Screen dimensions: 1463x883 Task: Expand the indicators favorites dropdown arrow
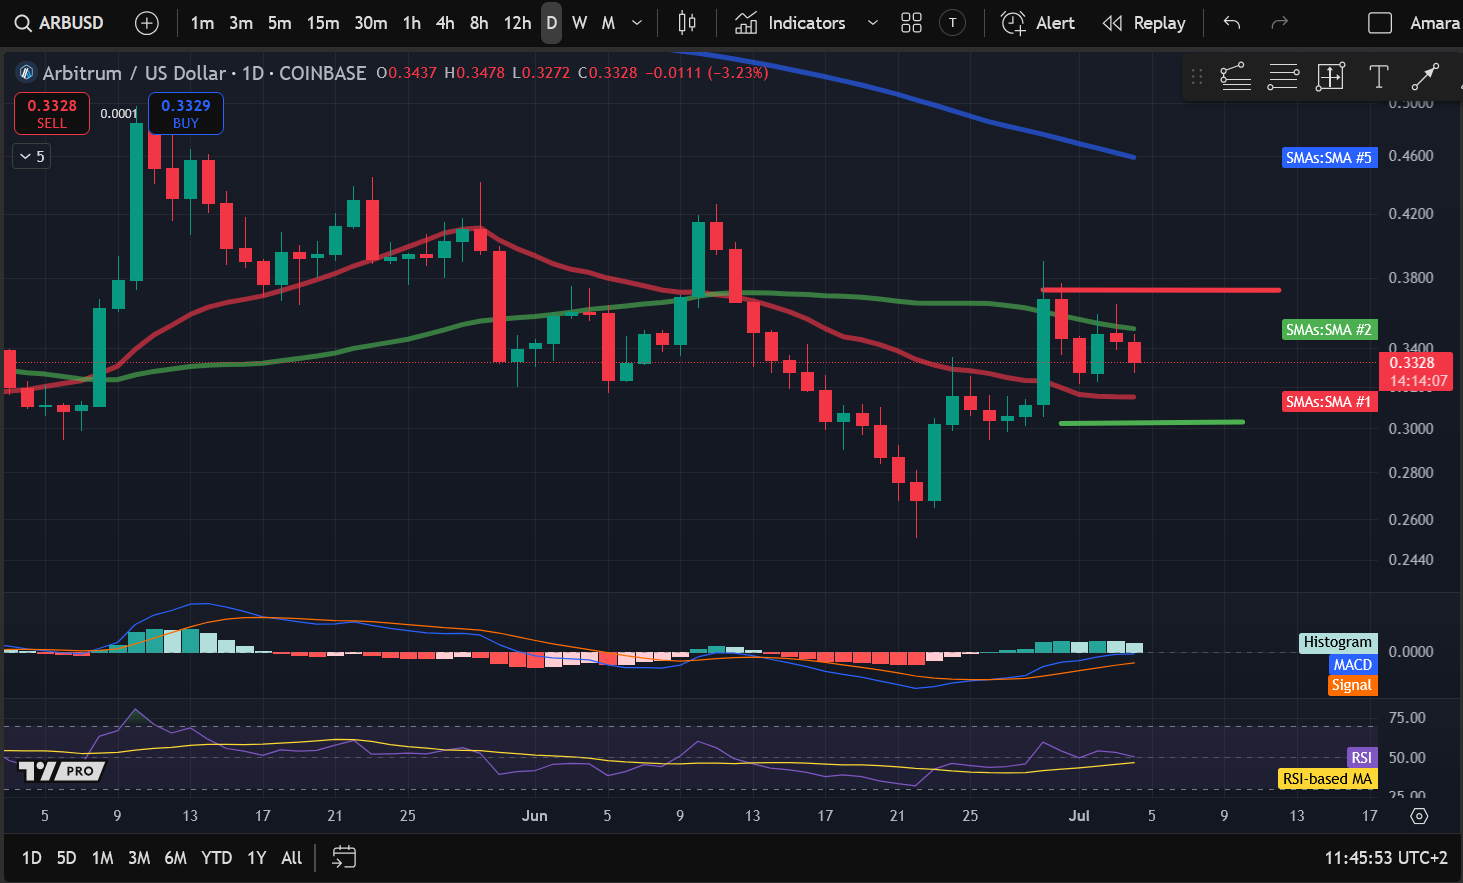pyautogui.click(x=872, y=23)
